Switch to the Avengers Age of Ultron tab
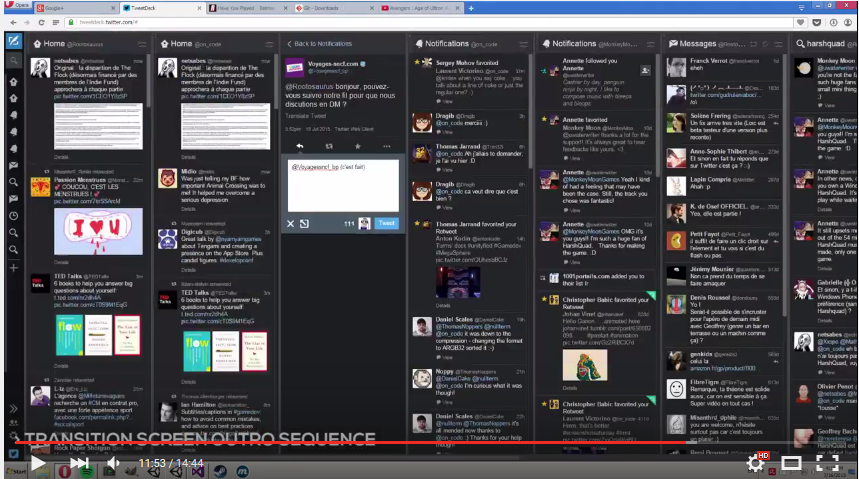Viewport: 859px width, 479px height. (x=421, y=8)
